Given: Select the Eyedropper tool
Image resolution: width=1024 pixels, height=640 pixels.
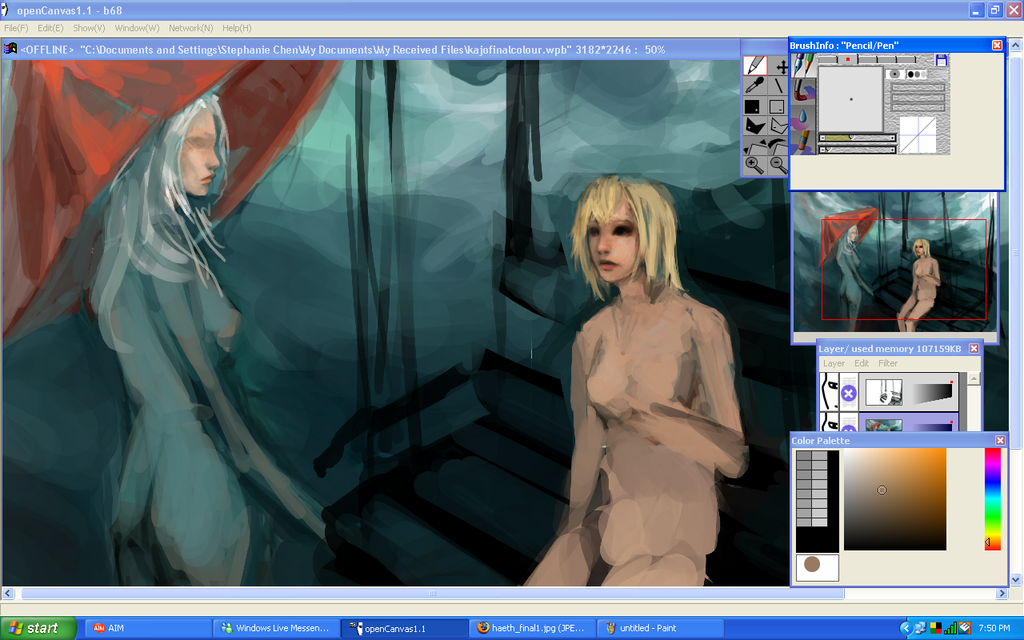Looking at the screenshot, I should (755, 86).
